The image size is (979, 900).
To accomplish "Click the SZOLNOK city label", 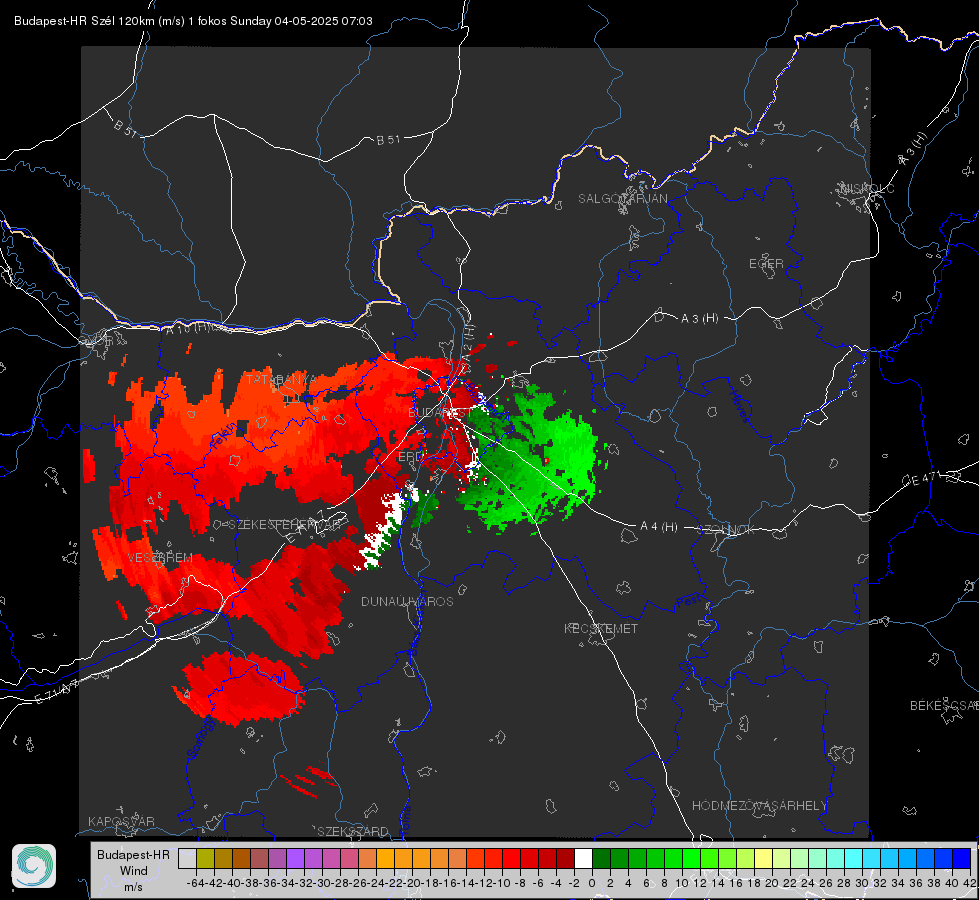I will click(x=726, y=530).
